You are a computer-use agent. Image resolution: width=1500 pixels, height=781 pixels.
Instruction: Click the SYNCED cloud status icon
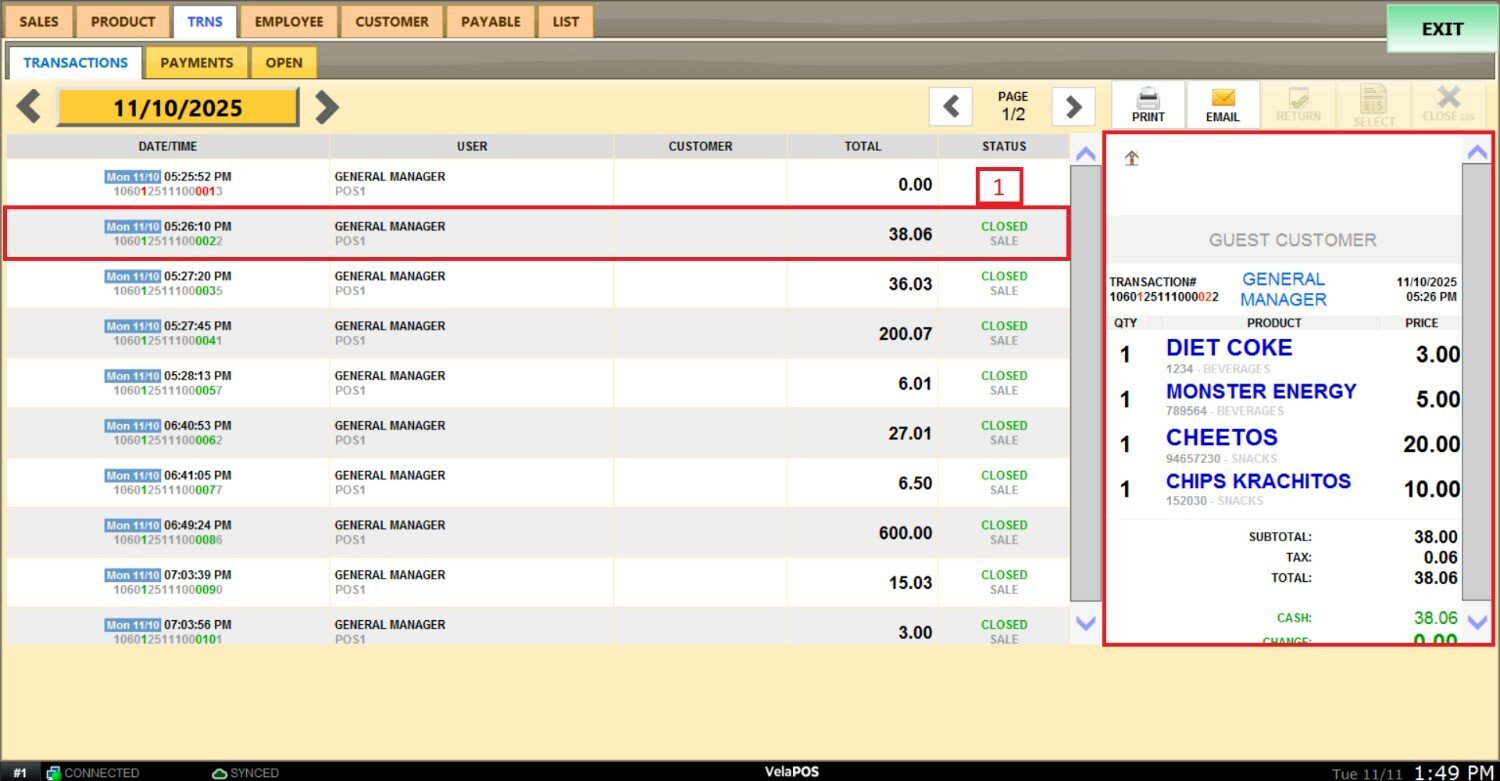click(220, 773)
